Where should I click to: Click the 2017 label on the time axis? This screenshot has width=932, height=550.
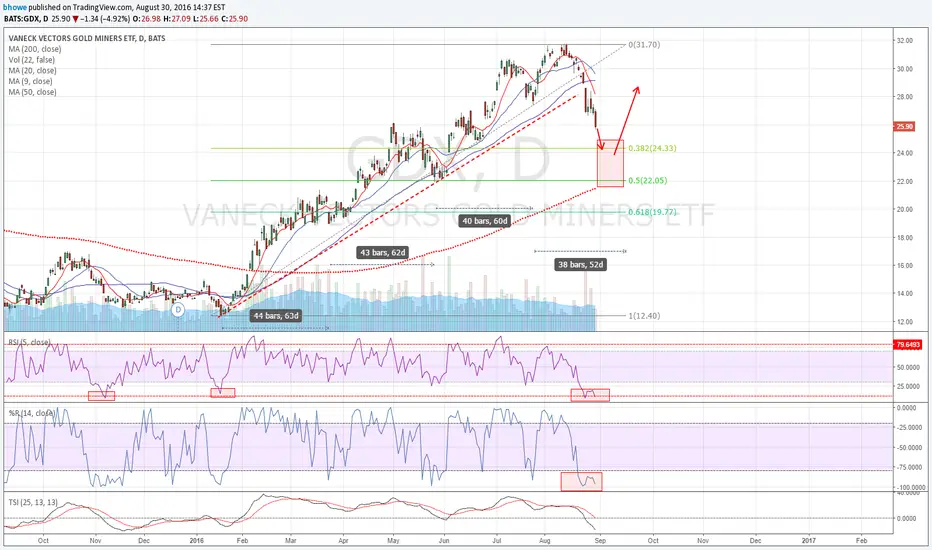(808, 541)
